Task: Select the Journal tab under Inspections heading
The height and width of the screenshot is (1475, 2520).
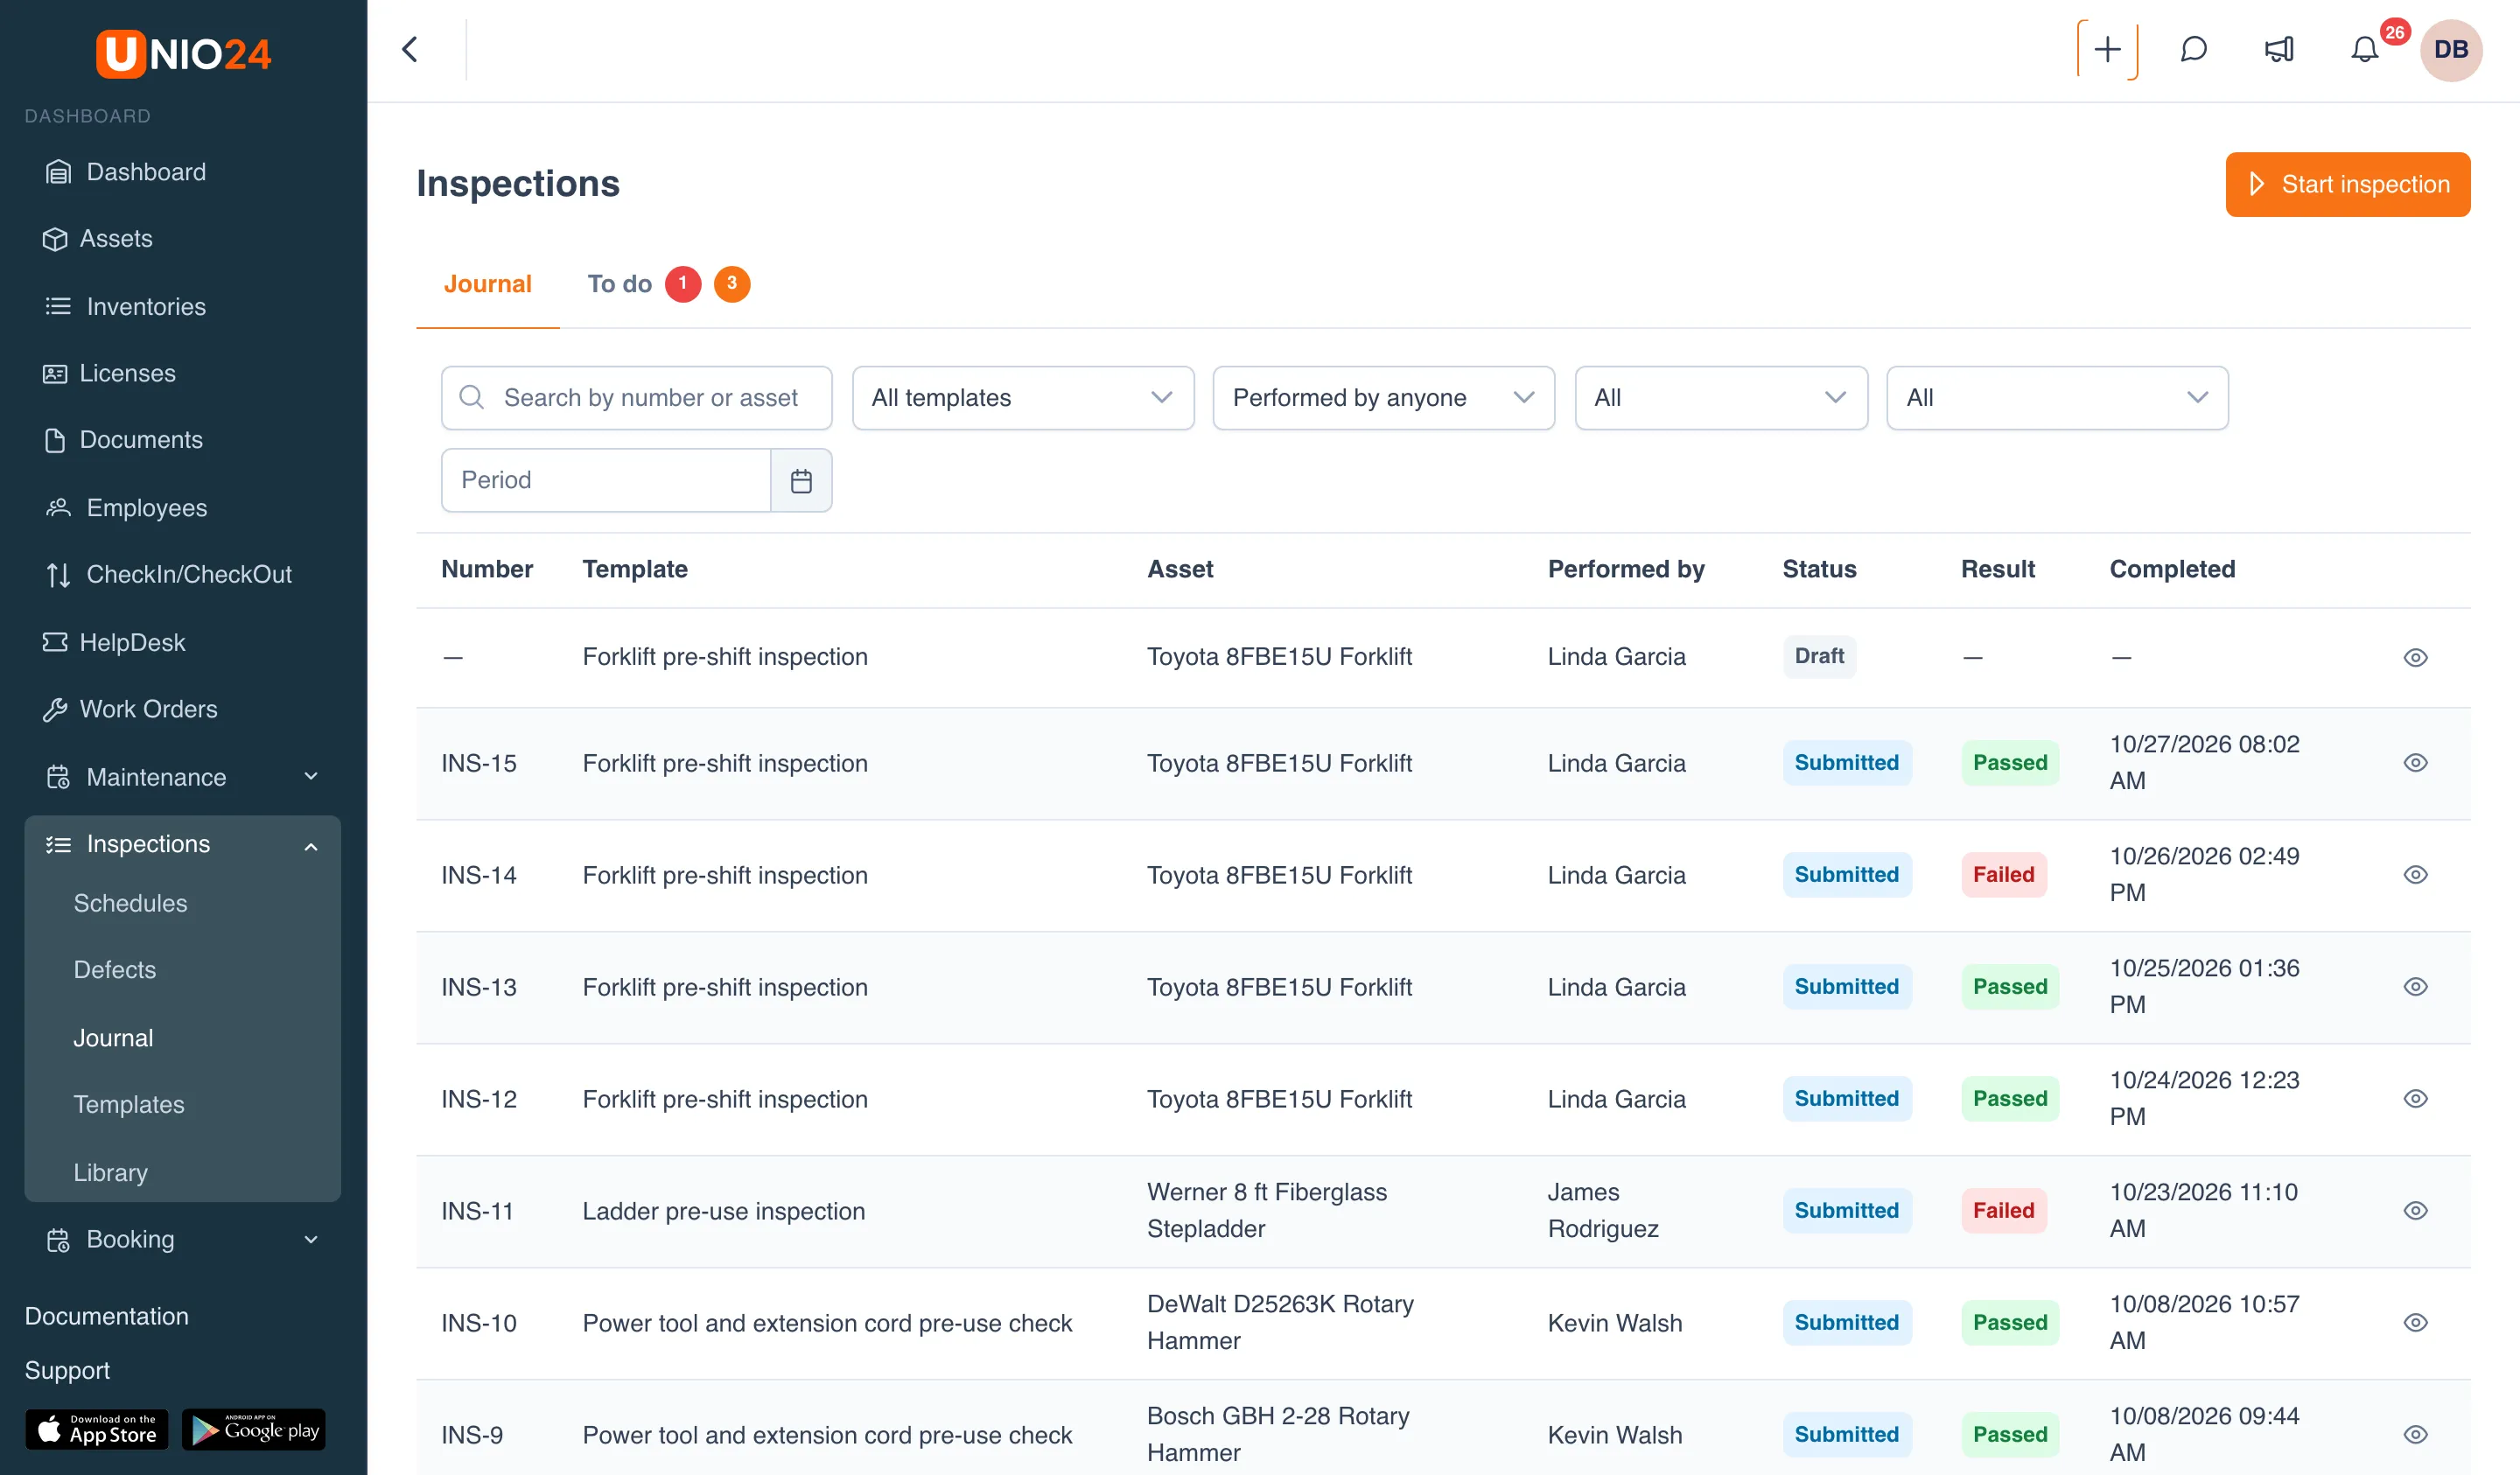Action: (487, 284)
